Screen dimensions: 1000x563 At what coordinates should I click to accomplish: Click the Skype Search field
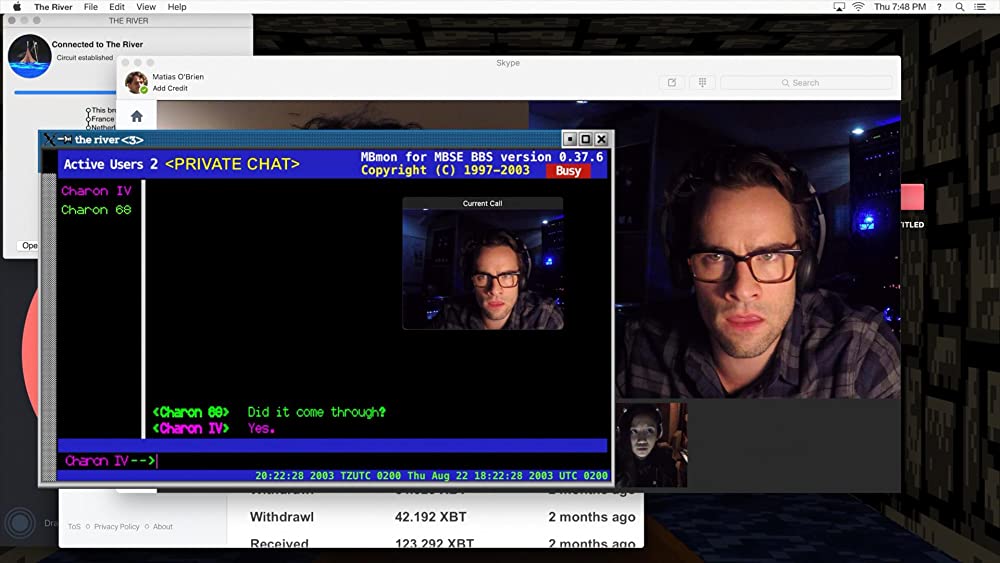806,83
